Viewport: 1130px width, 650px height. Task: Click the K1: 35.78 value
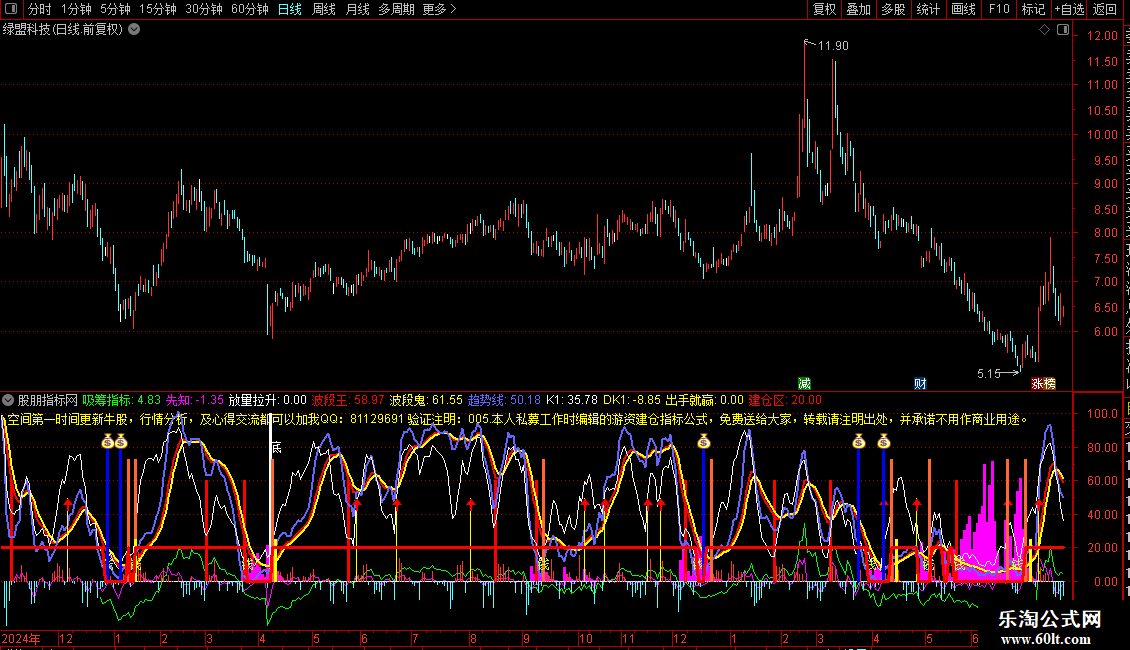[572, 400]
